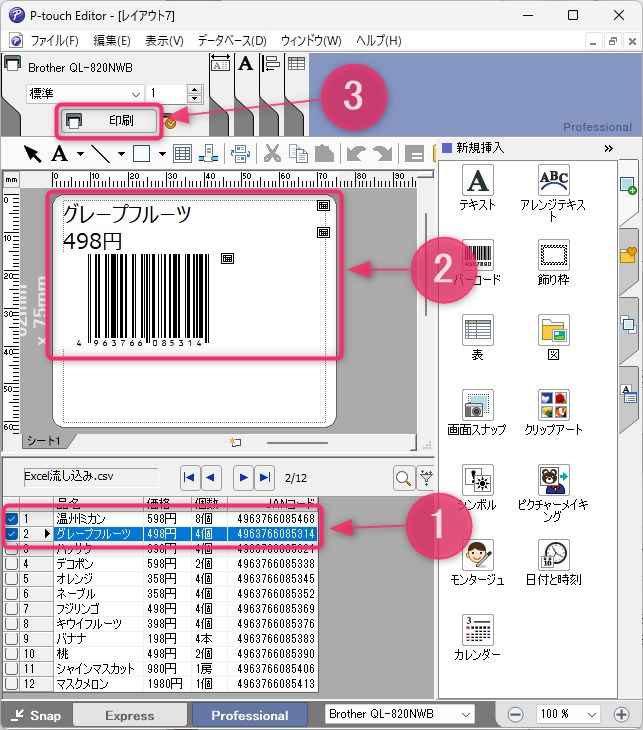Screen dimensions: 643x730
Task: Open the rectangle tool dropdown arrow
Action: [162, 154]
